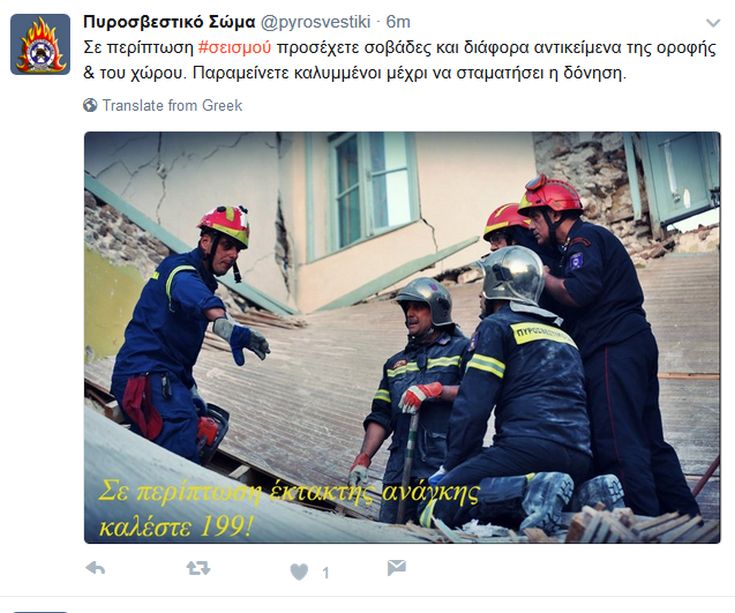Viewport: 735px width, 613px height.
Task: Open the Fire Service flame avatar
Action: pyautogui.click(x=40, y=45)
